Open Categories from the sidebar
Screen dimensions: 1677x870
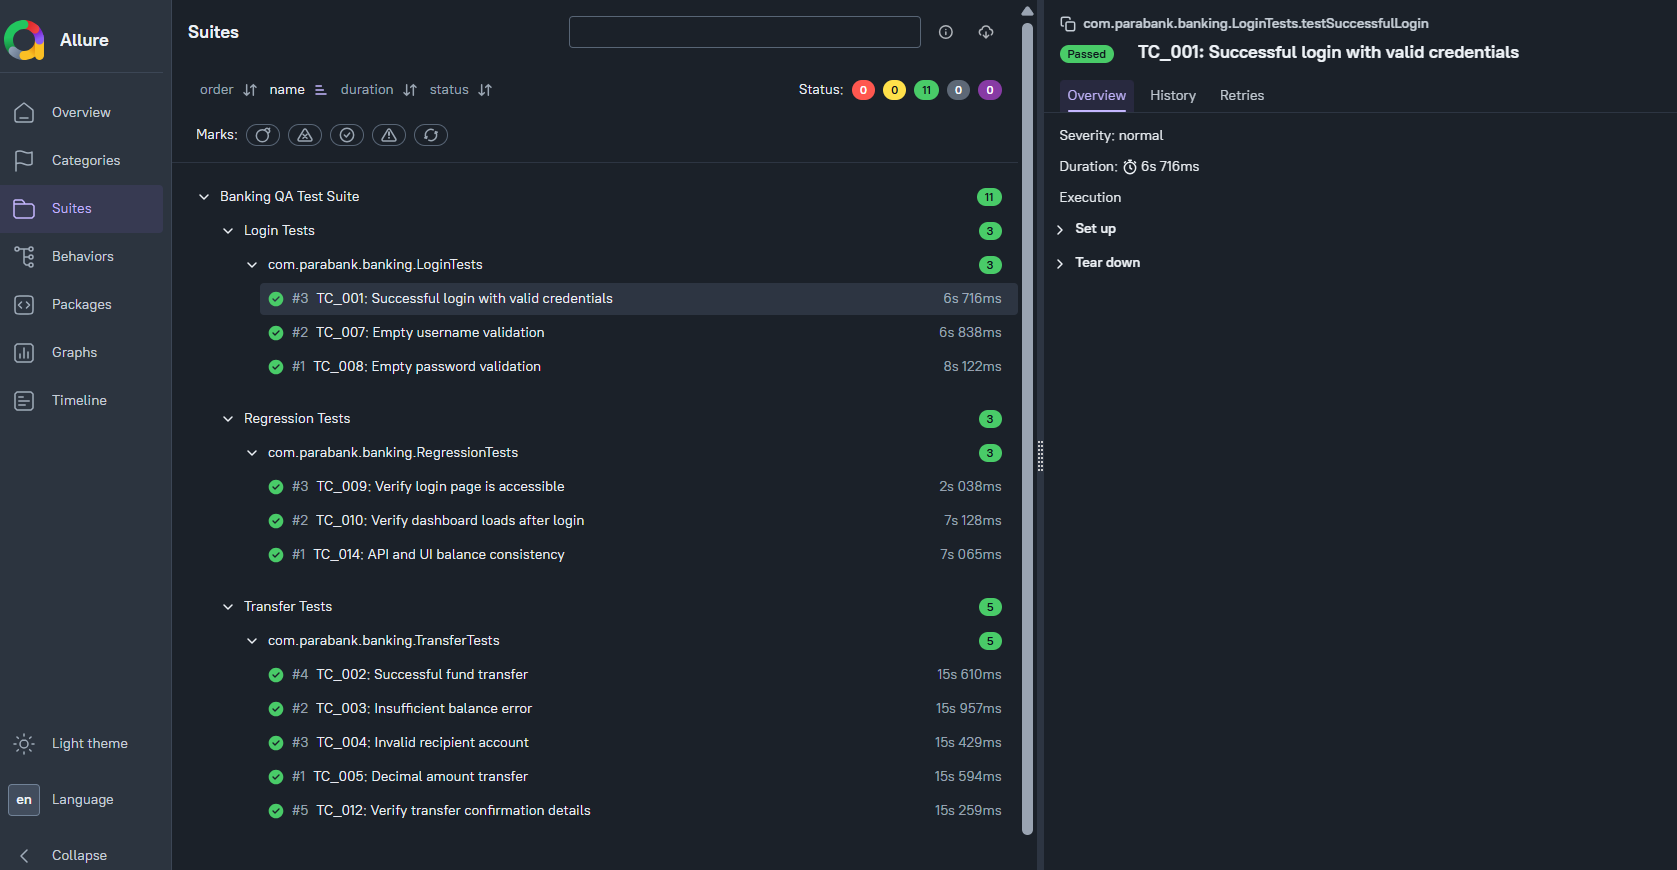coord(81,160)
